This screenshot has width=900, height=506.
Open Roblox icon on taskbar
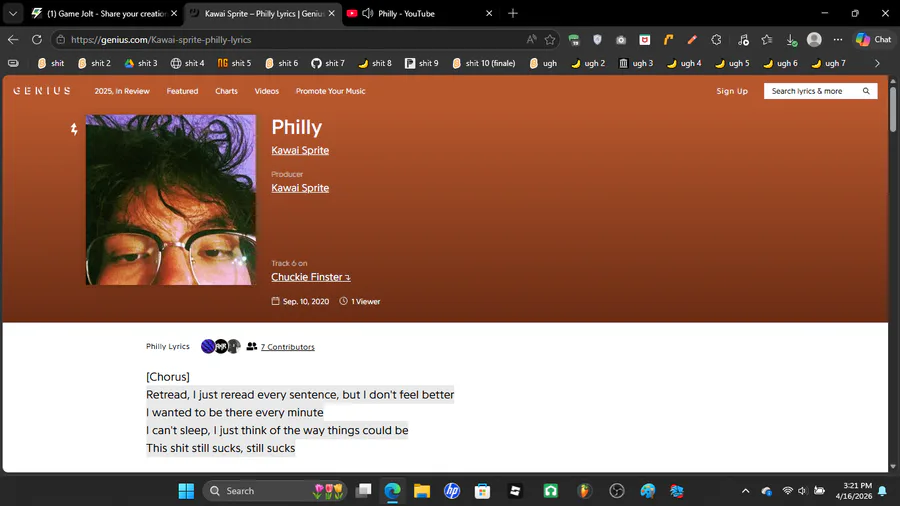[x=515, y=491]
